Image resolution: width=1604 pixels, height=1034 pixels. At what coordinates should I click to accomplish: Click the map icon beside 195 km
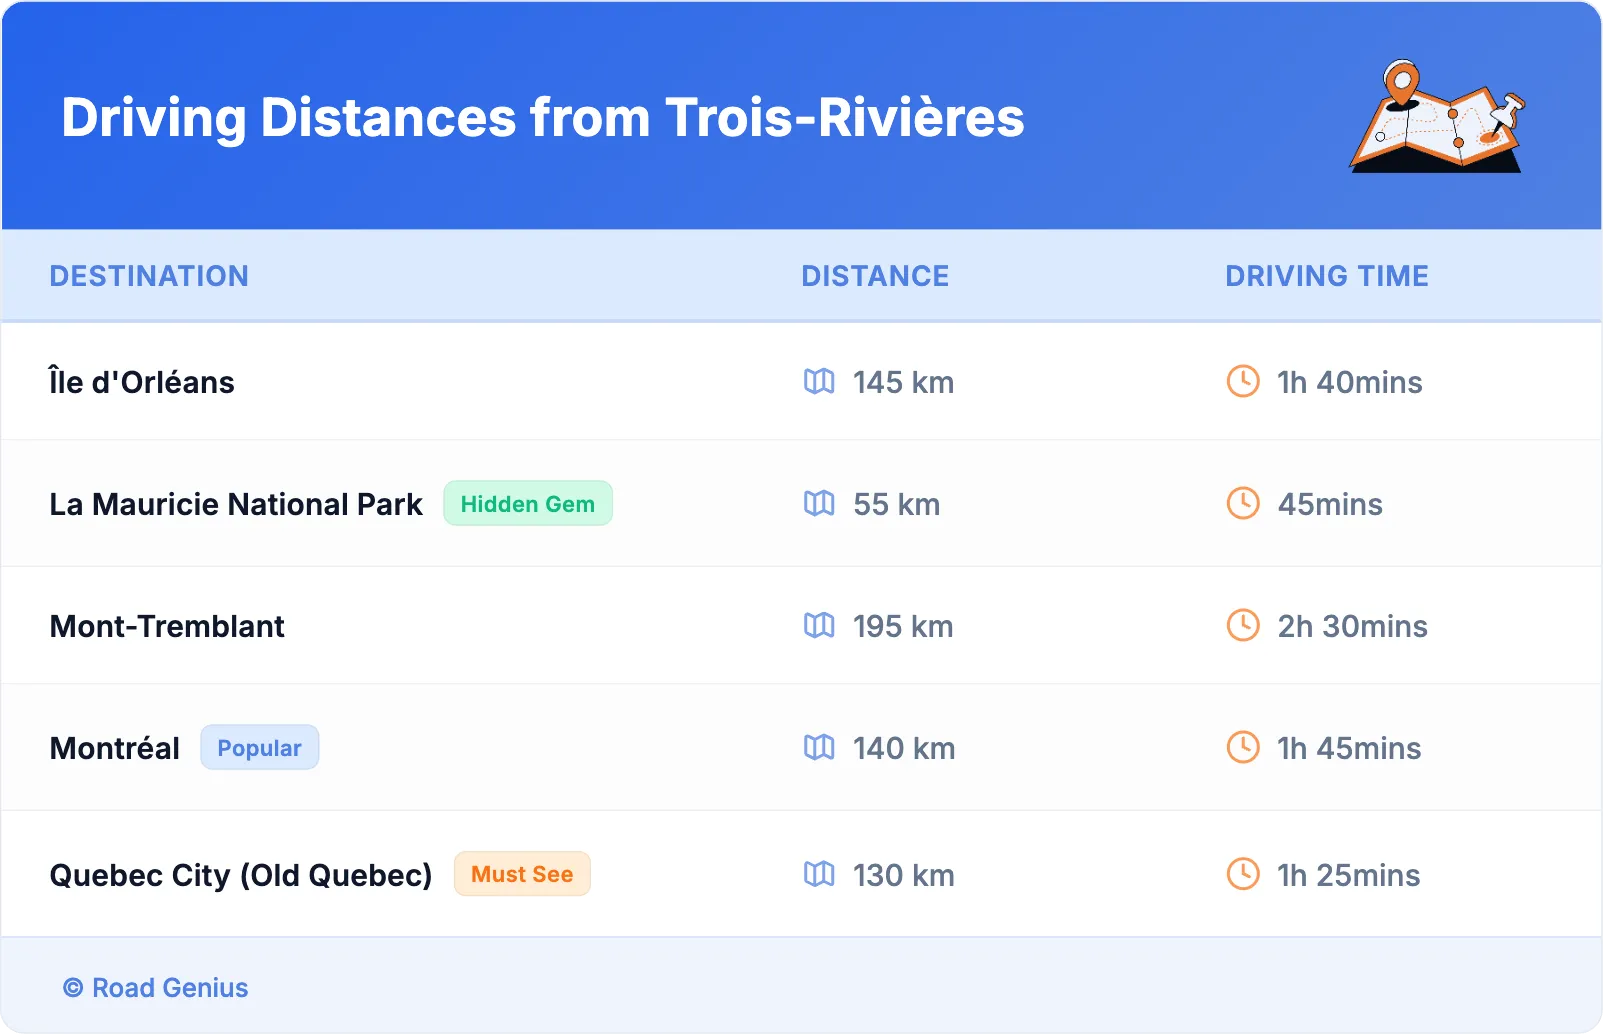click(x=819, y=625)
